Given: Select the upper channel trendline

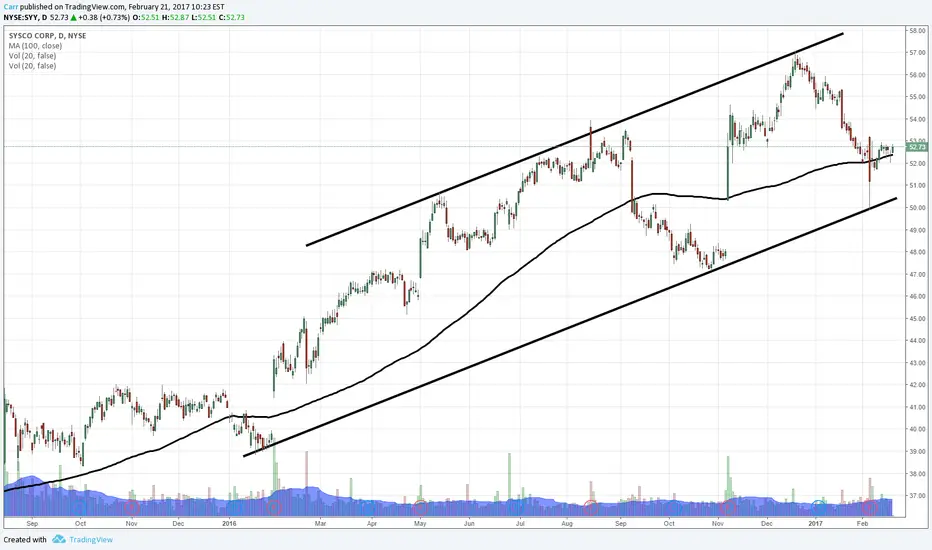Looking at the screenshot, I should tap(575, 139).
